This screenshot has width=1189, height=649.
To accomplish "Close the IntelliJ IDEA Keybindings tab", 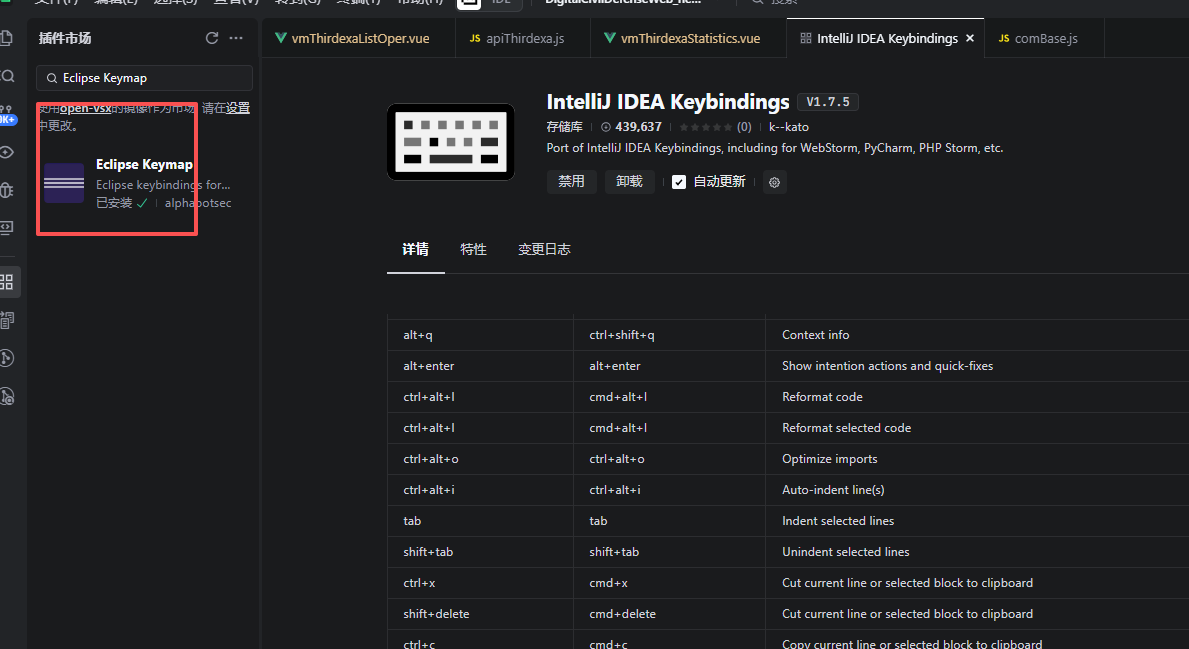I will [970, 38].
